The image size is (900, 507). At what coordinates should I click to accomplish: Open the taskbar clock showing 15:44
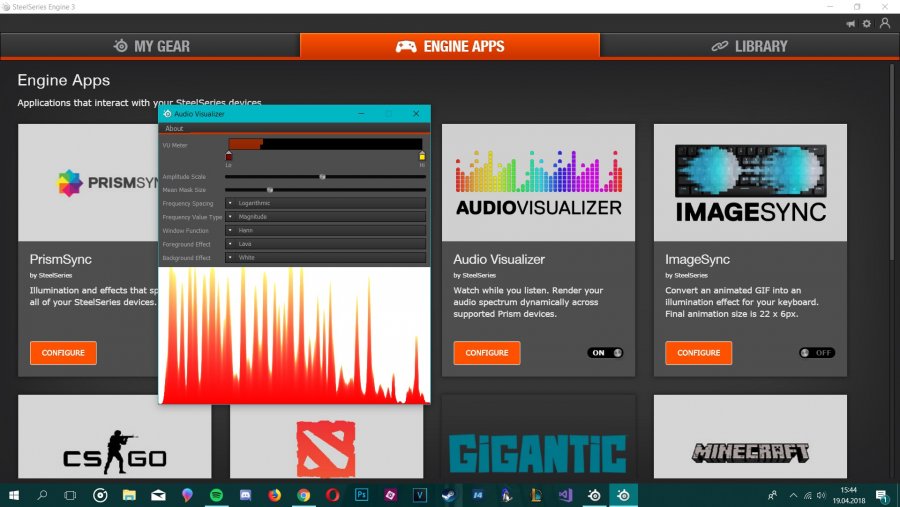point(849,495)
